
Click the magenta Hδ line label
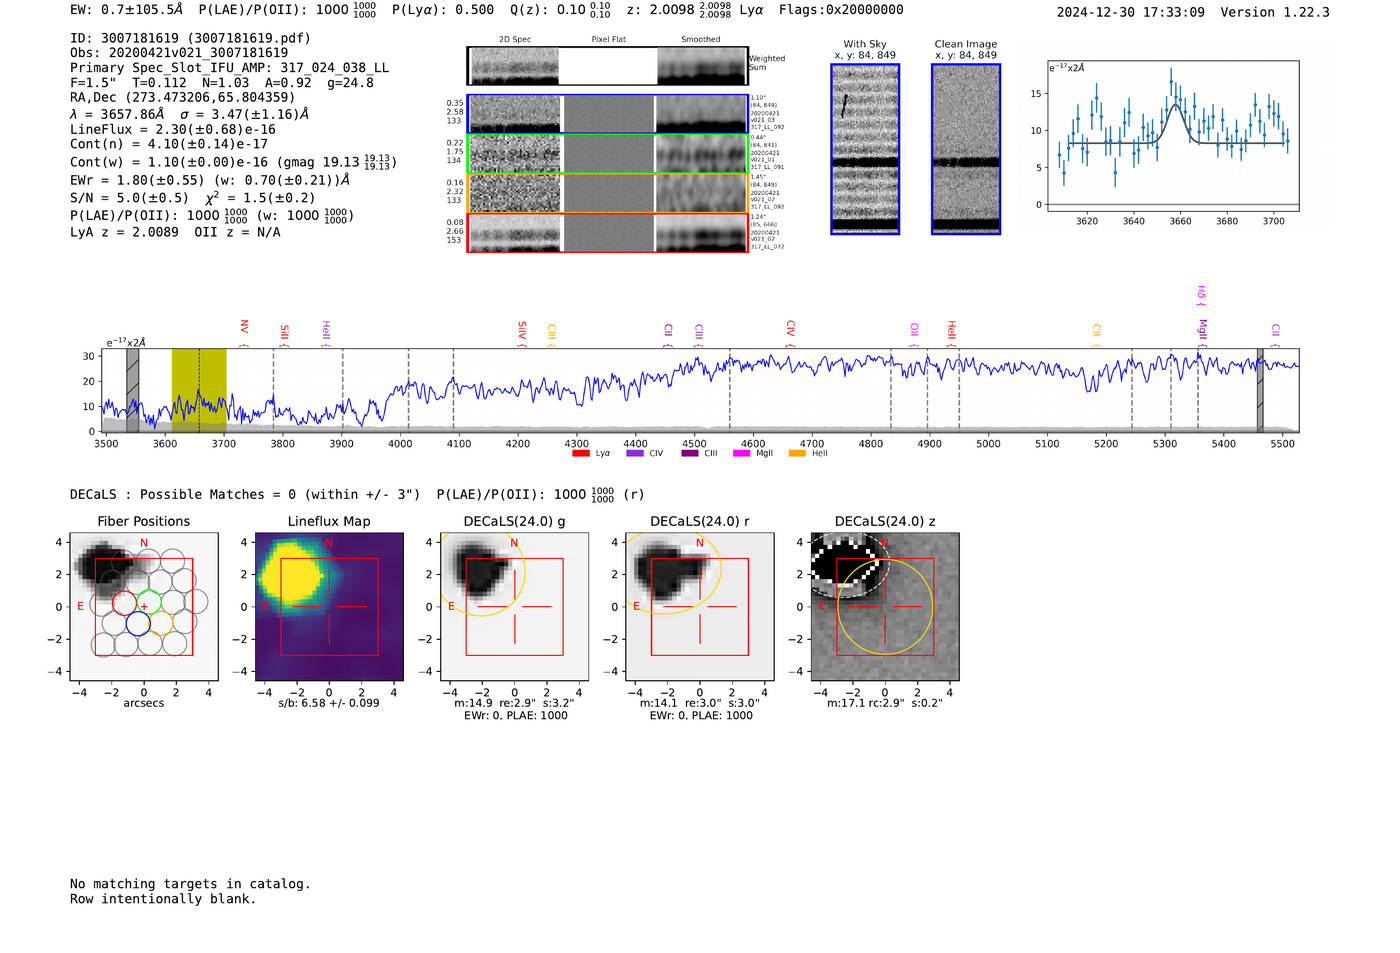[x=1202, y=296]
